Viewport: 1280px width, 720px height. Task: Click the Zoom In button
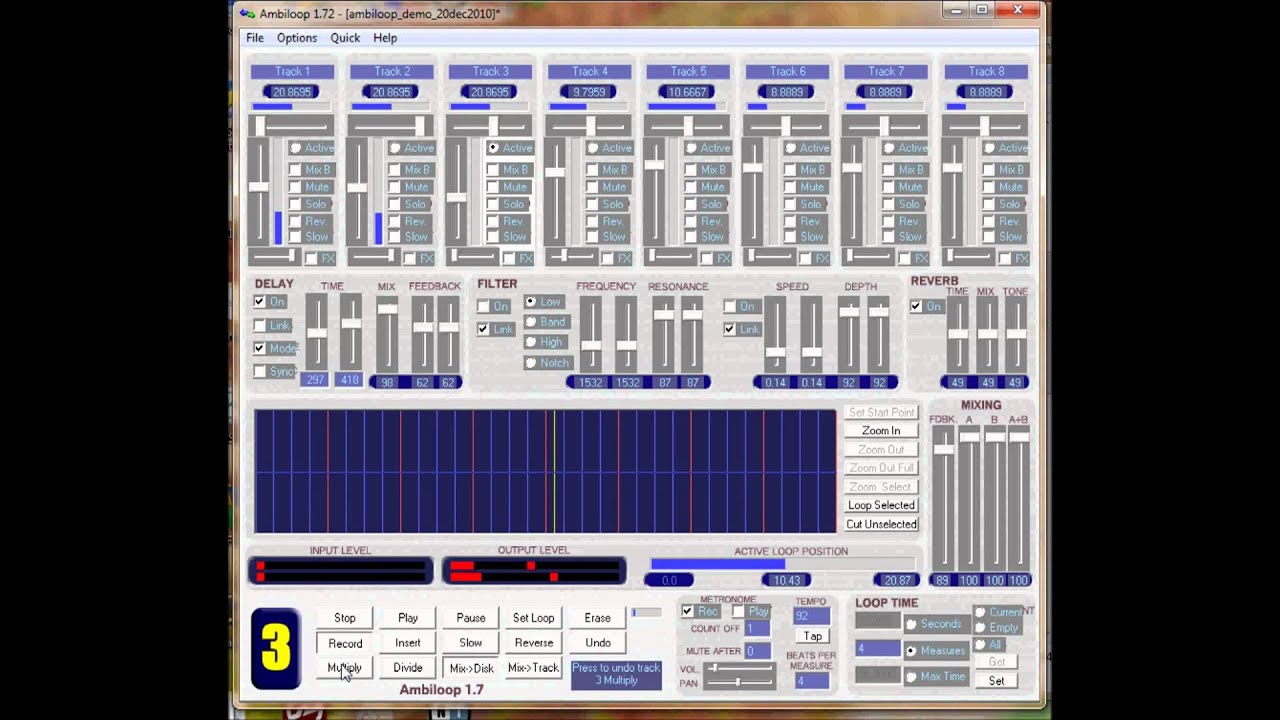[x=881, y=431]
